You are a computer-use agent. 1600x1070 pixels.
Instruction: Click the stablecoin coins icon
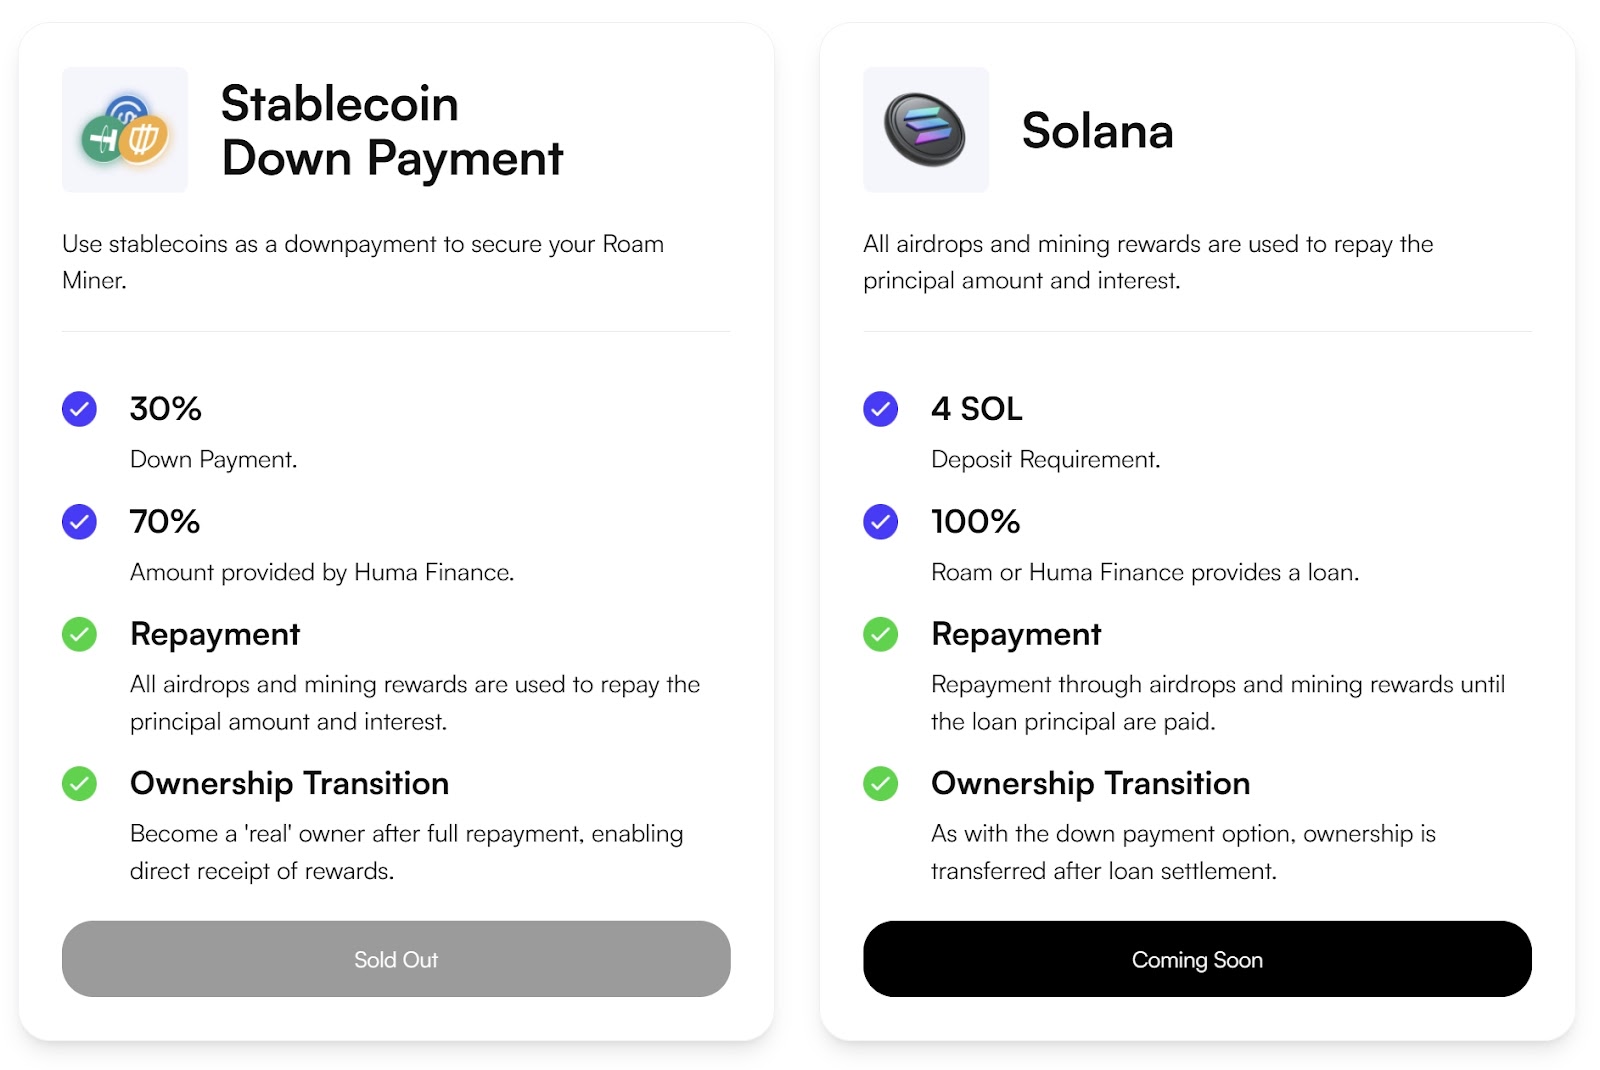(125, 130)
